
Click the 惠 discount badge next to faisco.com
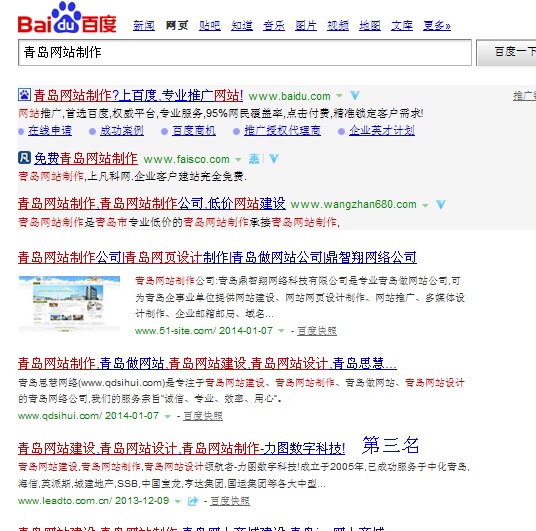(x=254, y=159)
